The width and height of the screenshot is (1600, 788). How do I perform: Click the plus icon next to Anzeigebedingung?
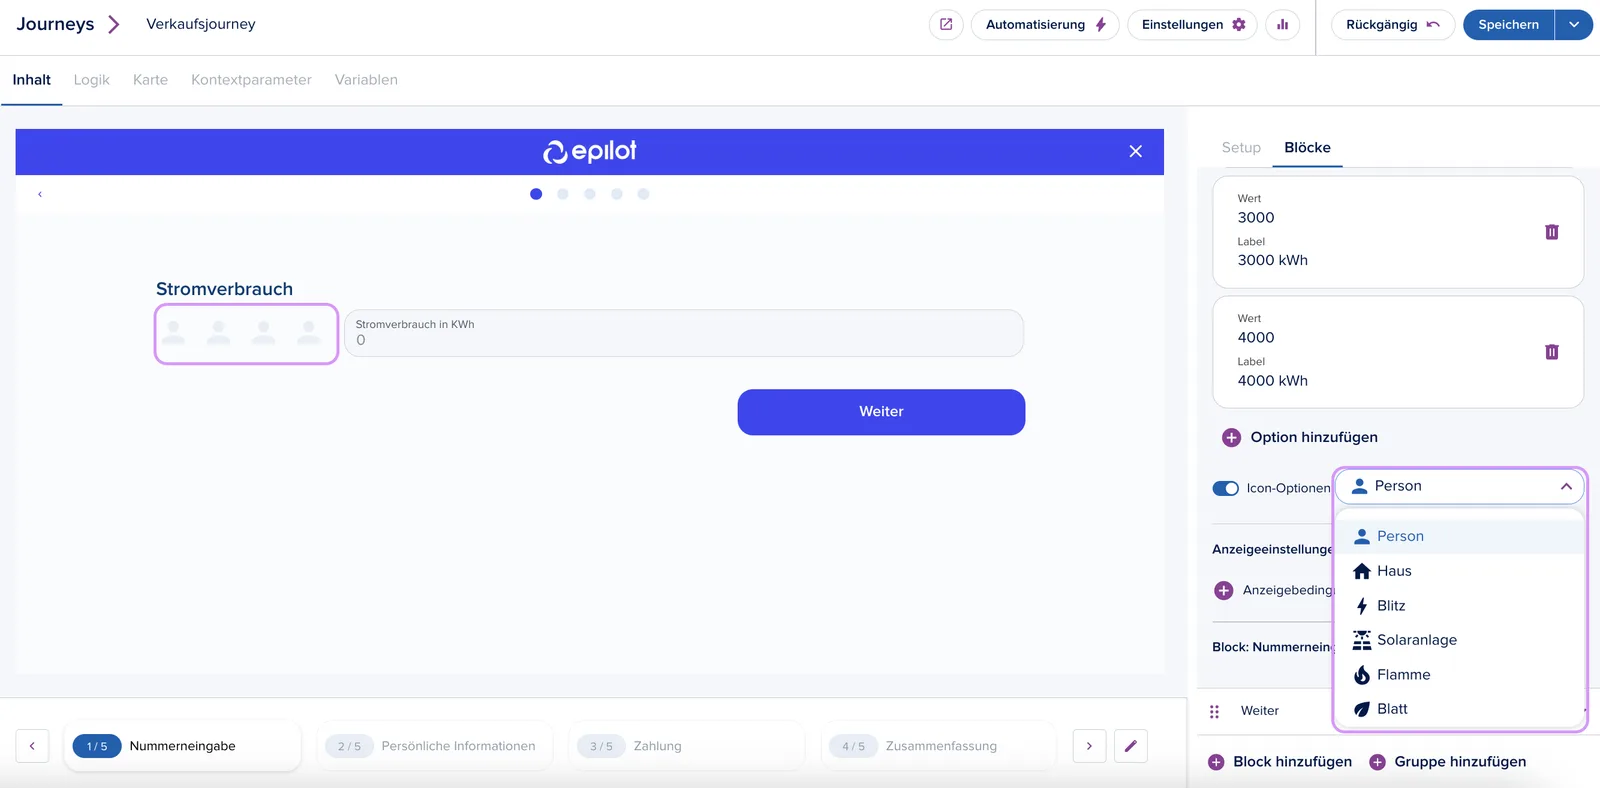click(1223, 590)
